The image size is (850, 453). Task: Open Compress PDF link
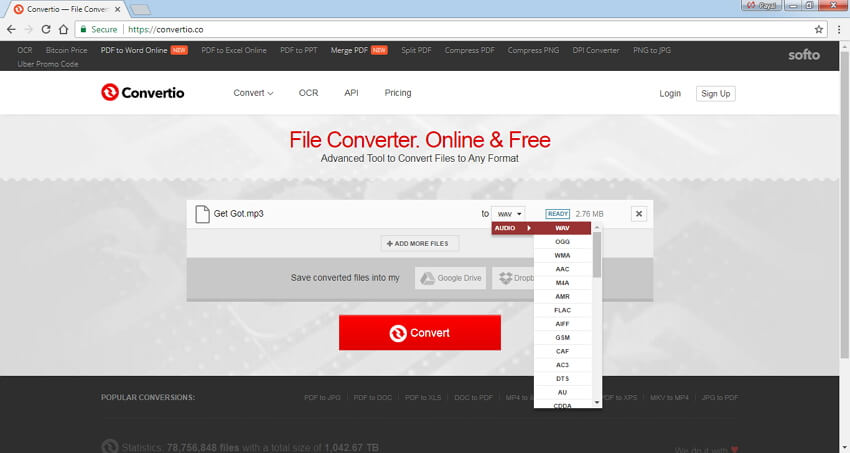coord(469,50)
